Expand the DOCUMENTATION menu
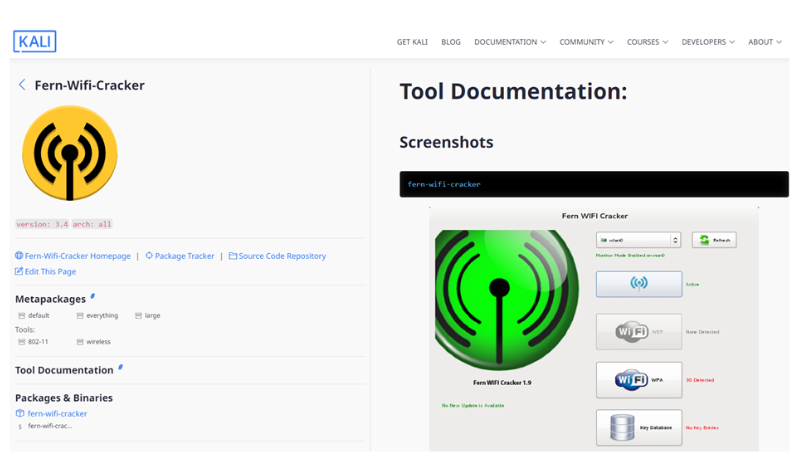The height and width of the screenshot is (468, 795). (510, 42)
